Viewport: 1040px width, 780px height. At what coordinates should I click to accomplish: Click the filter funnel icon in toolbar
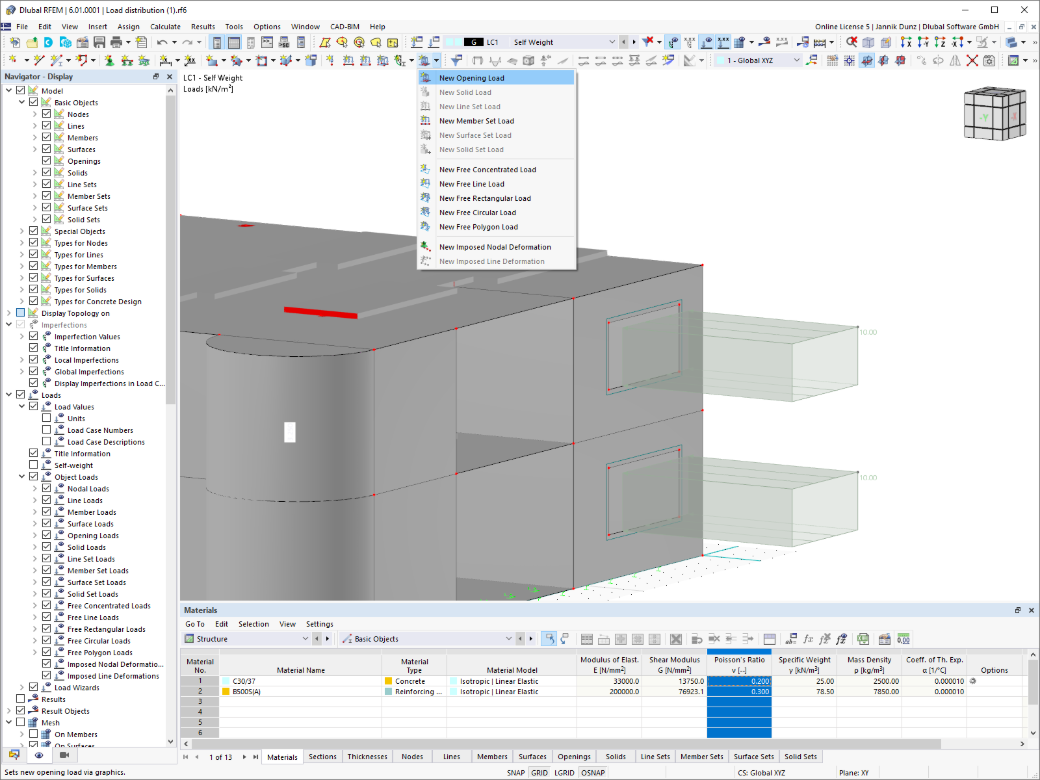click(456, 60)
